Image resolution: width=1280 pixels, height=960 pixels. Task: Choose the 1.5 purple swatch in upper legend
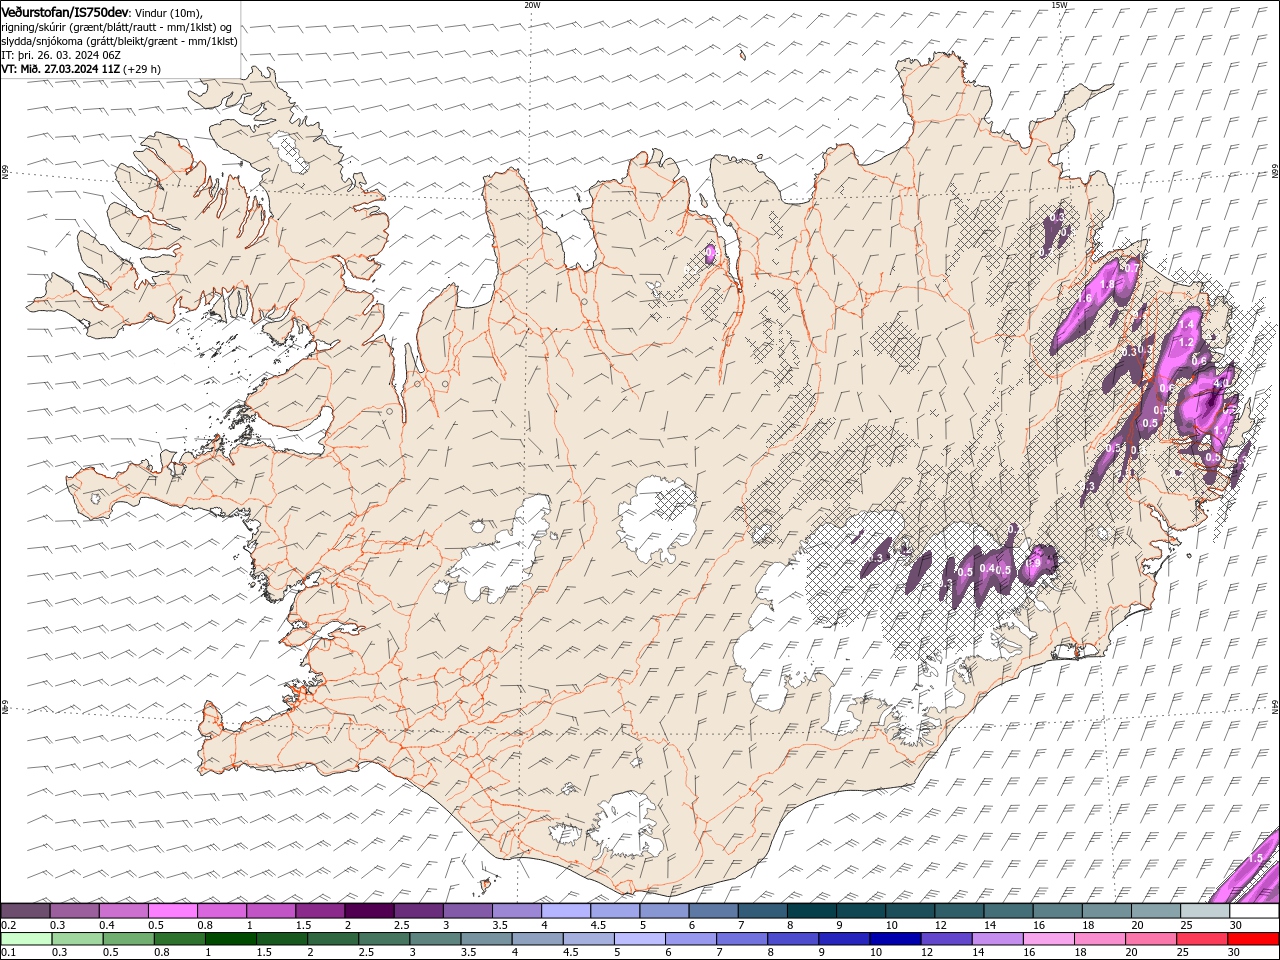tap(321, 910)
